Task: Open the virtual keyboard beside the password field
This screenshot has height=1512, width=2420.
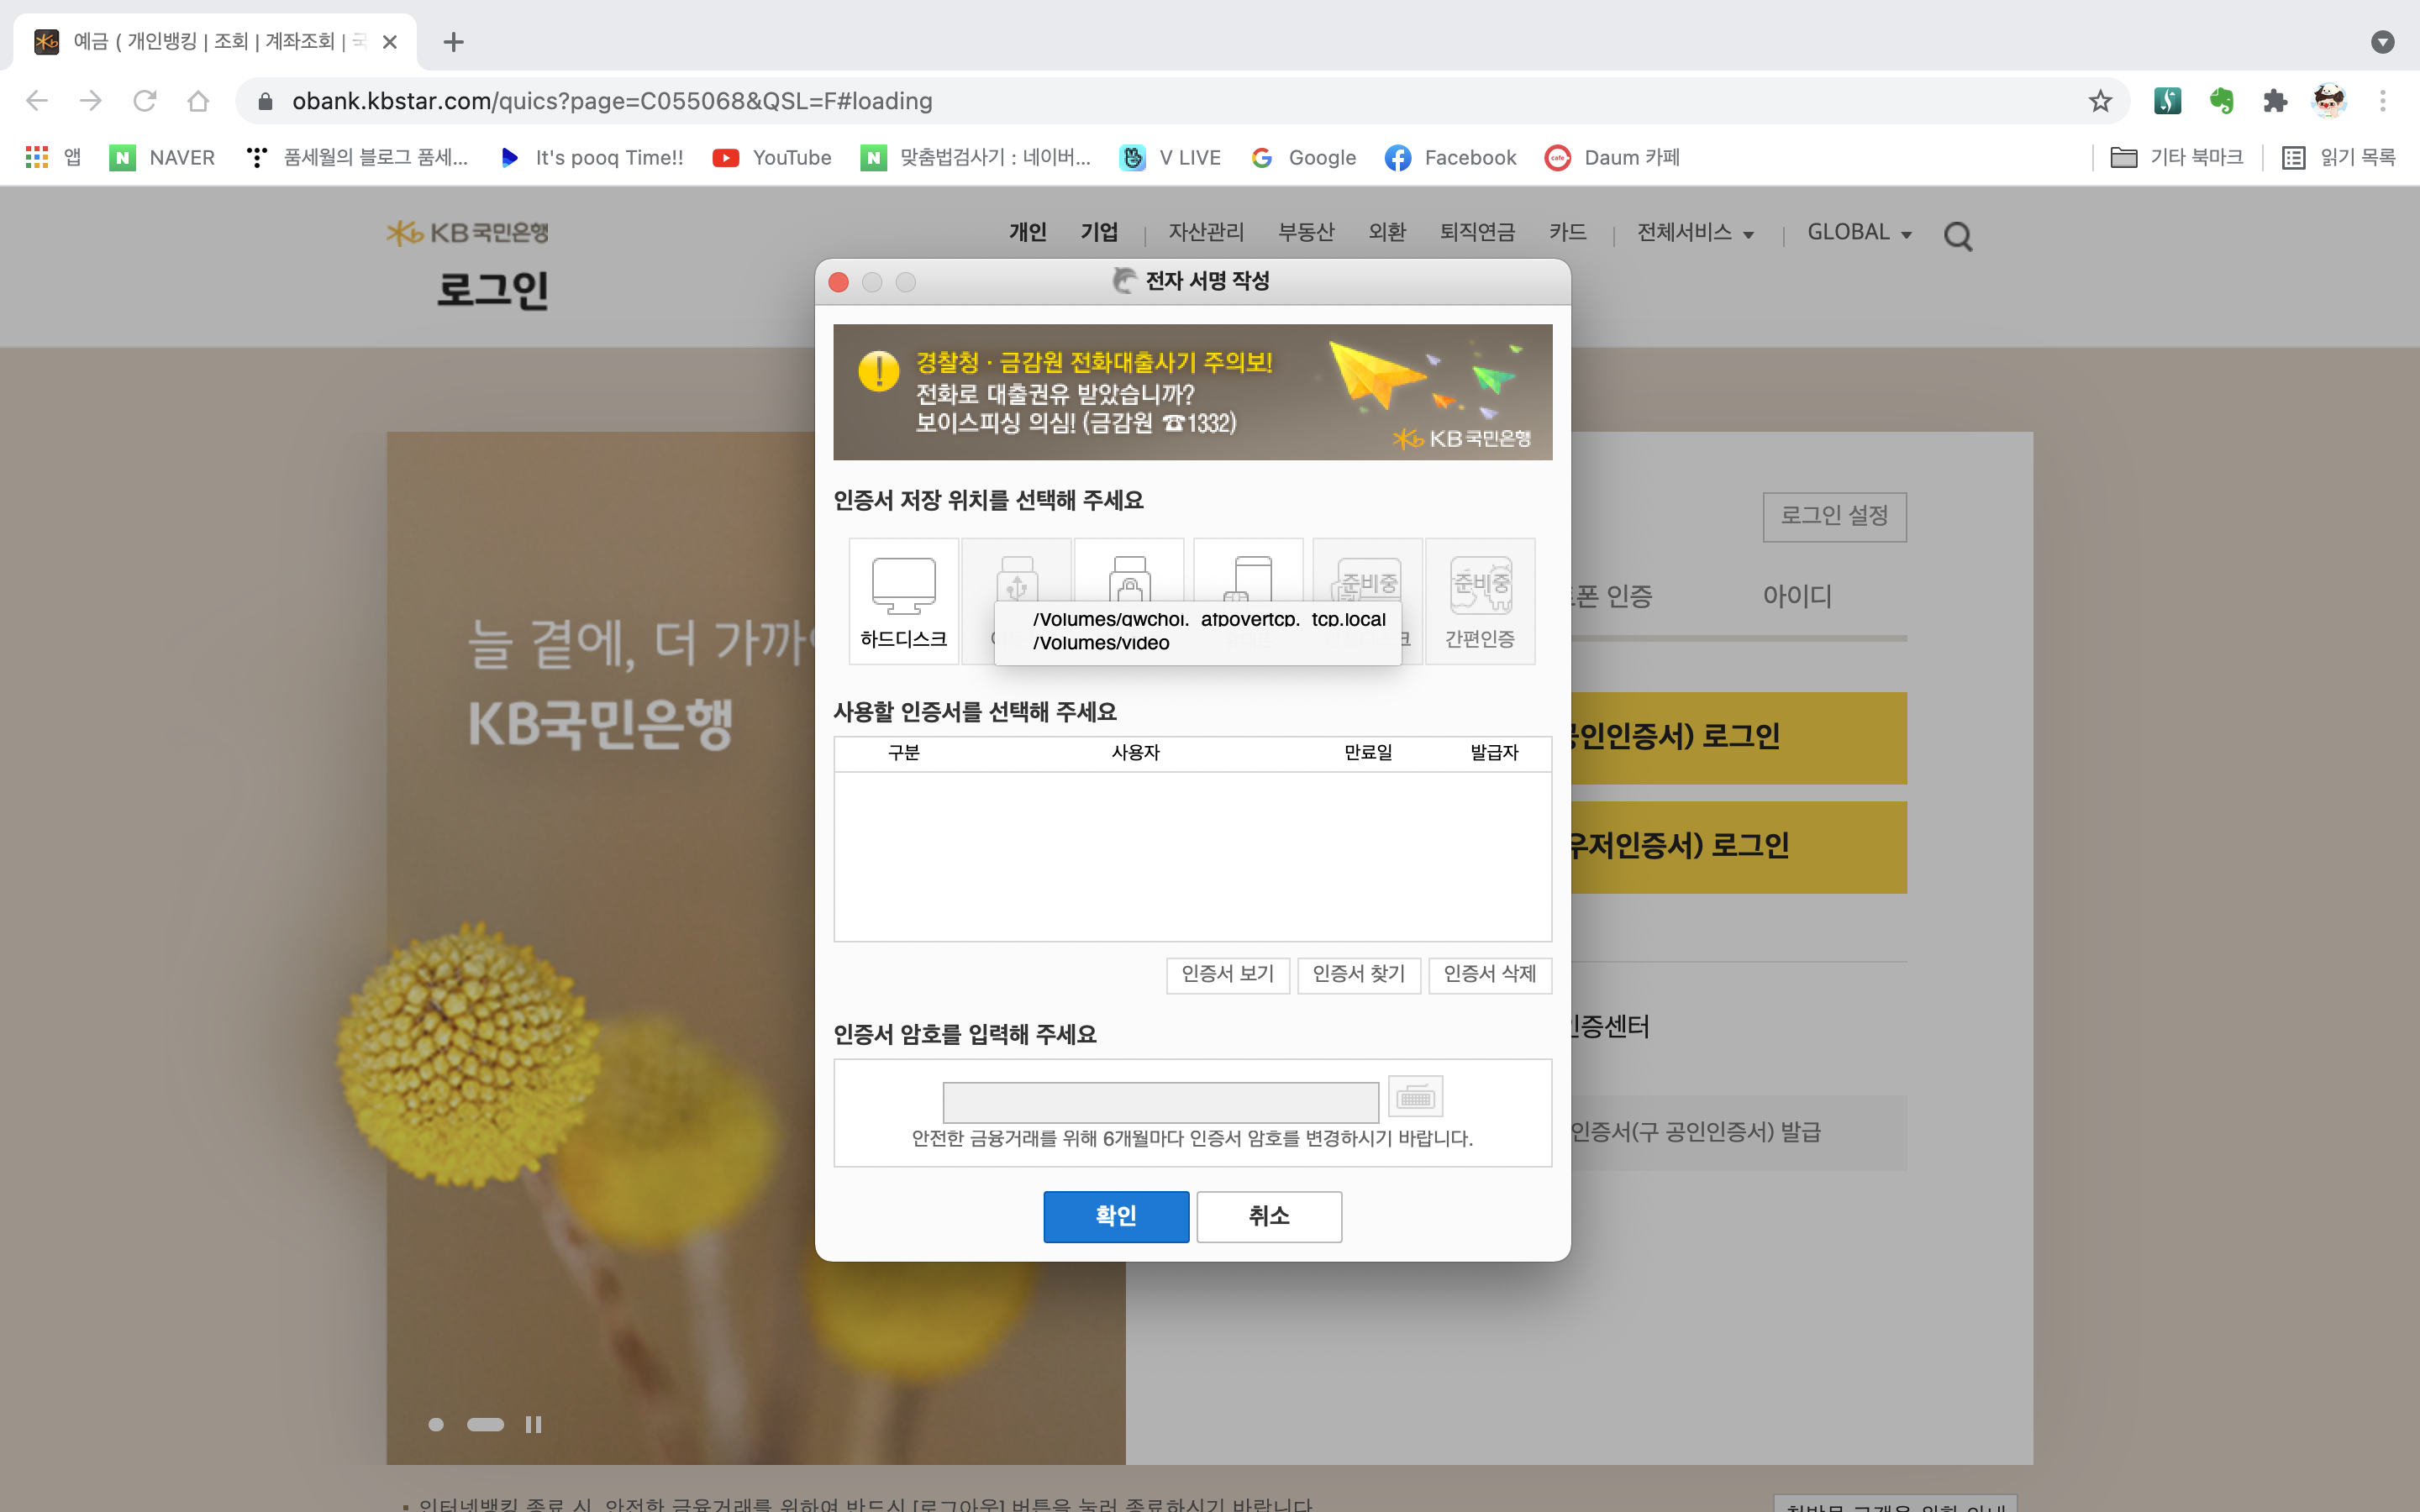Action: point(1415,1098)
